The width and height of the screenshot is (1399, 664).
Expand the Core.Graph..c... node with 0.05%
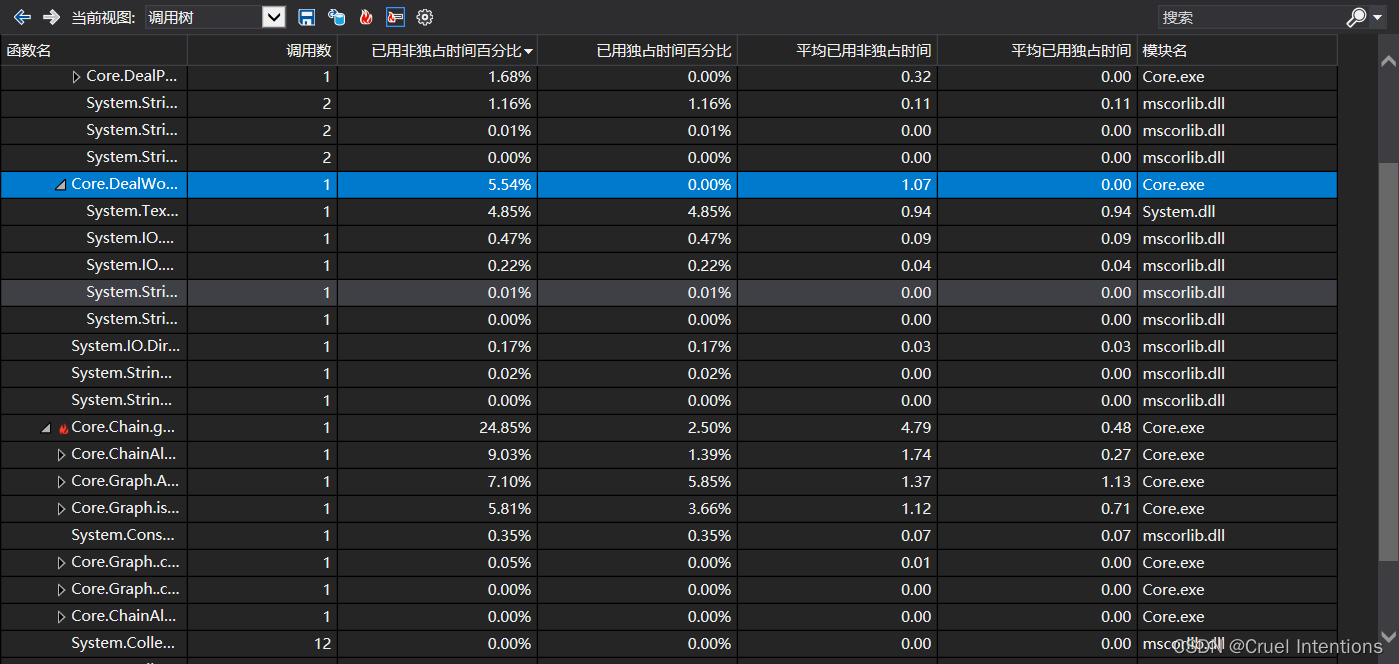tap(62, 563)
